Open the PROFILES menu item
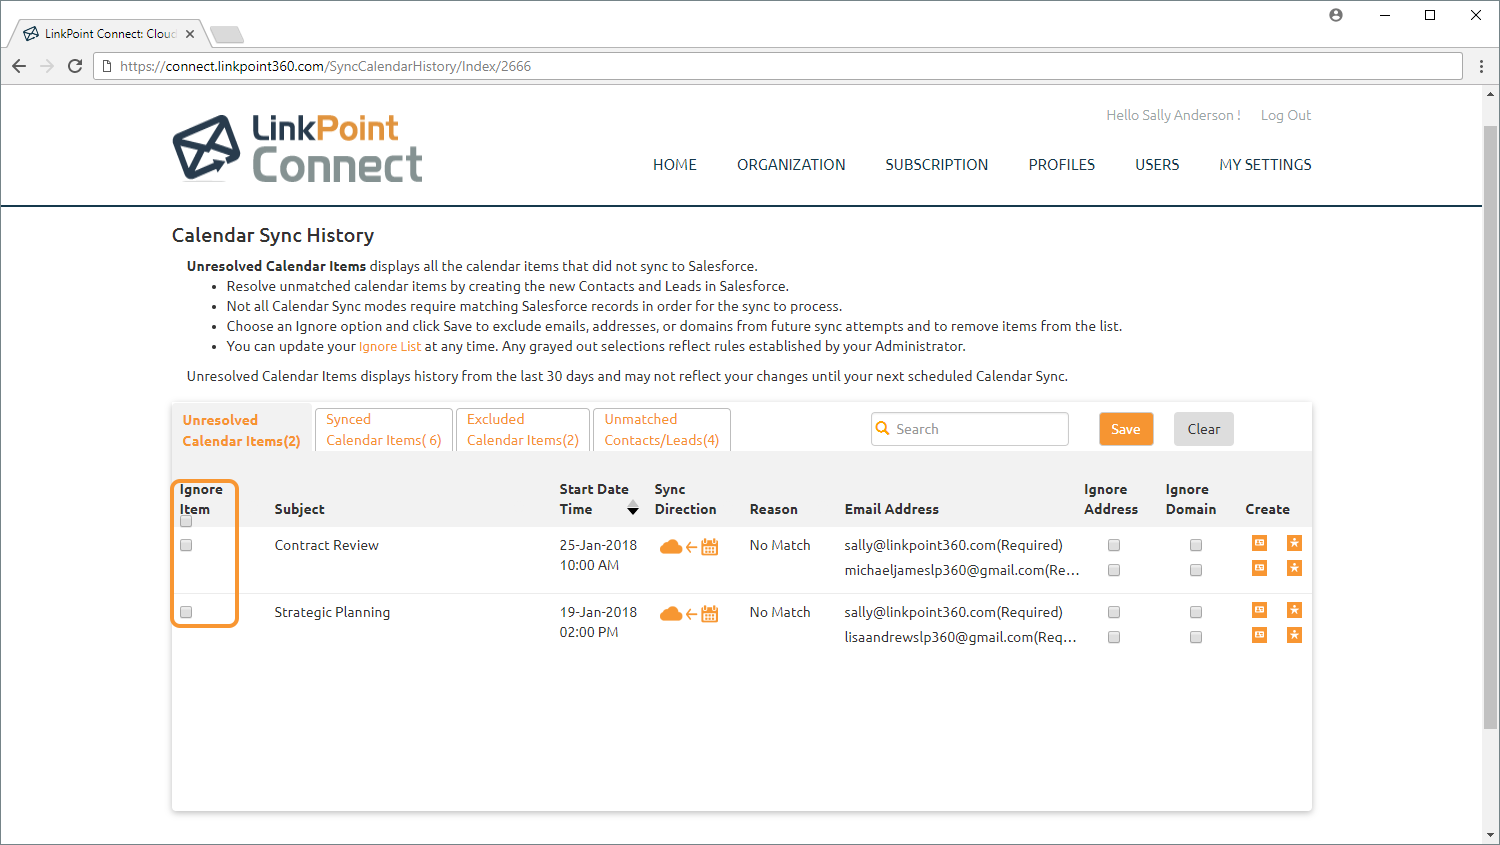1500x845 pixels. click(1062, 165)
